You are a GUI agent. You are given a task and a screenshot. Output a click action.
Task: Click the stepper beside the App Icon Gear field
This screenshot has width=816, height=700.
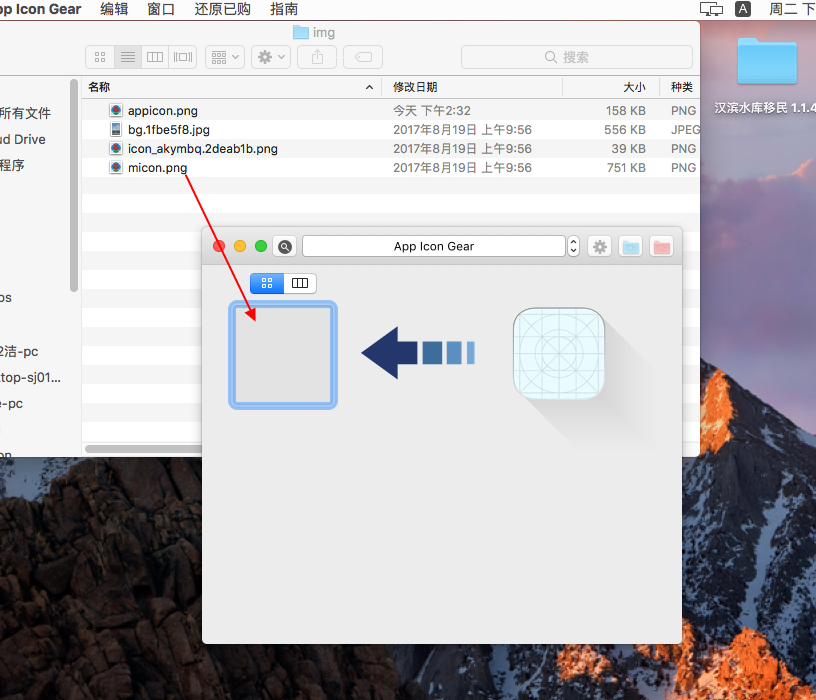point(573,247)
